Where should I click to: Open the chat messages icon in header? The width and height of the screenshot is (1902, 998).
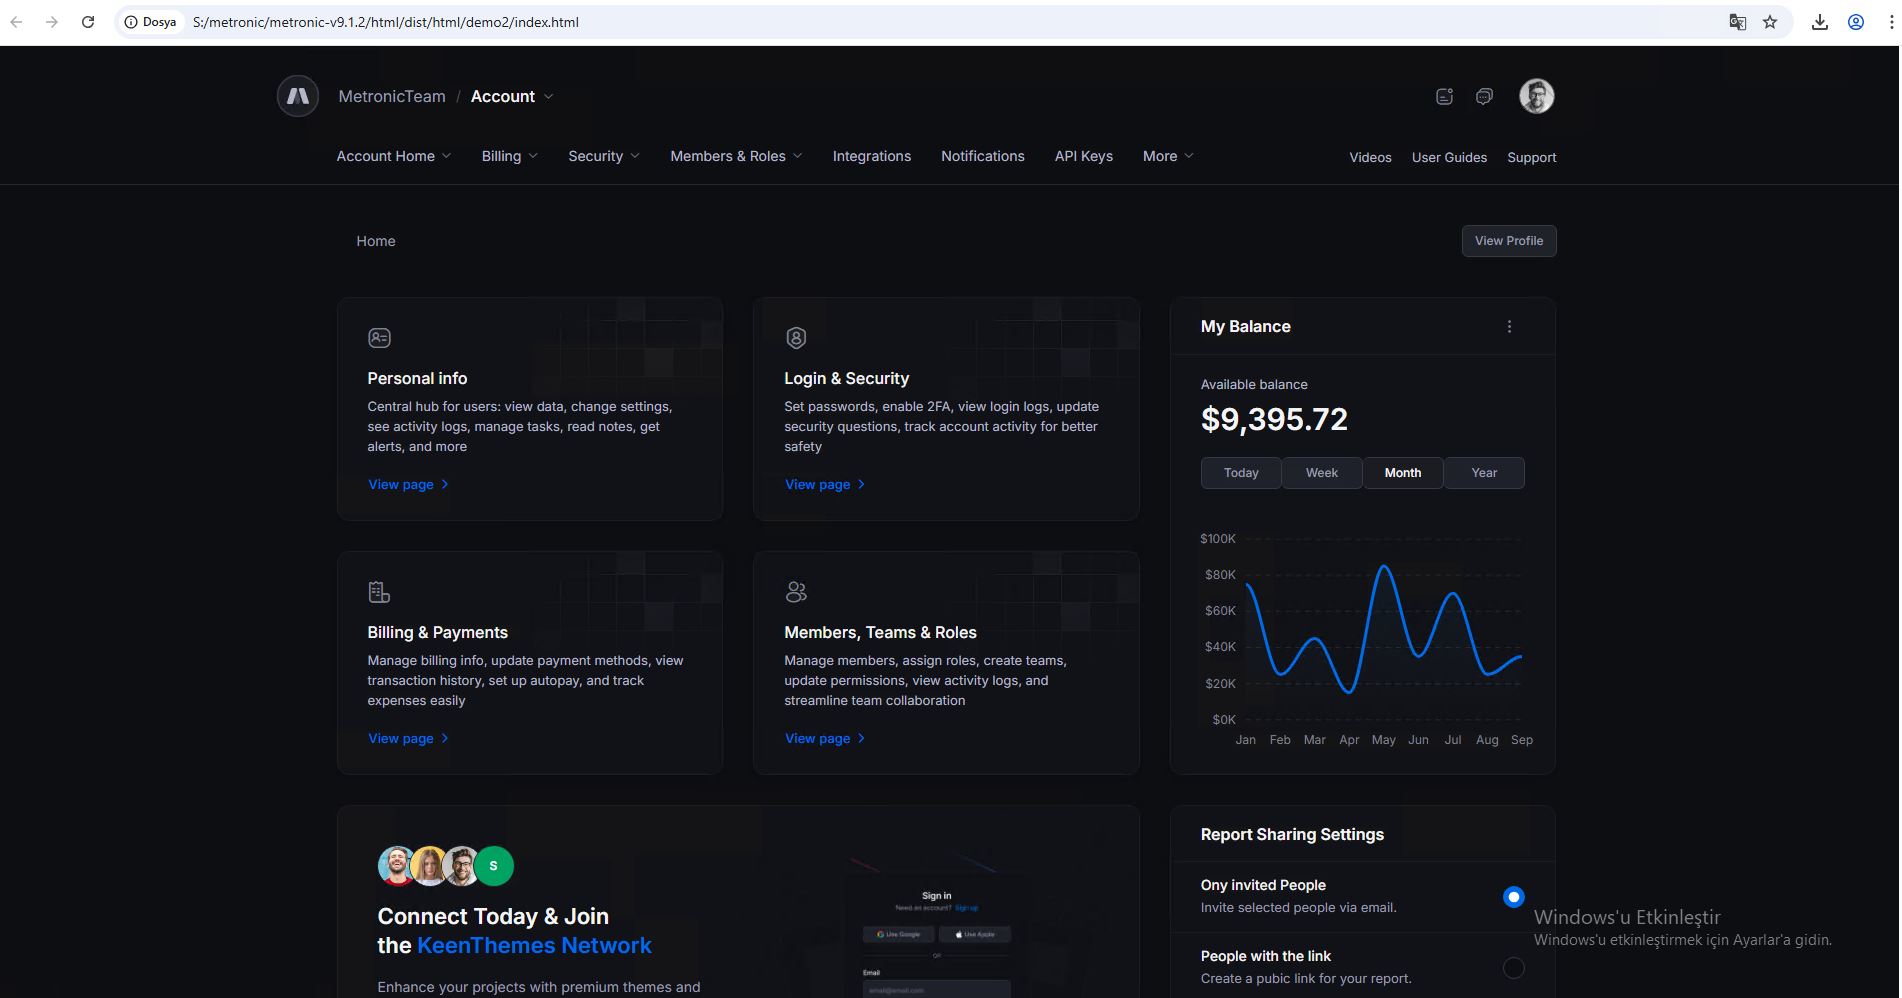coord(1484,96)
